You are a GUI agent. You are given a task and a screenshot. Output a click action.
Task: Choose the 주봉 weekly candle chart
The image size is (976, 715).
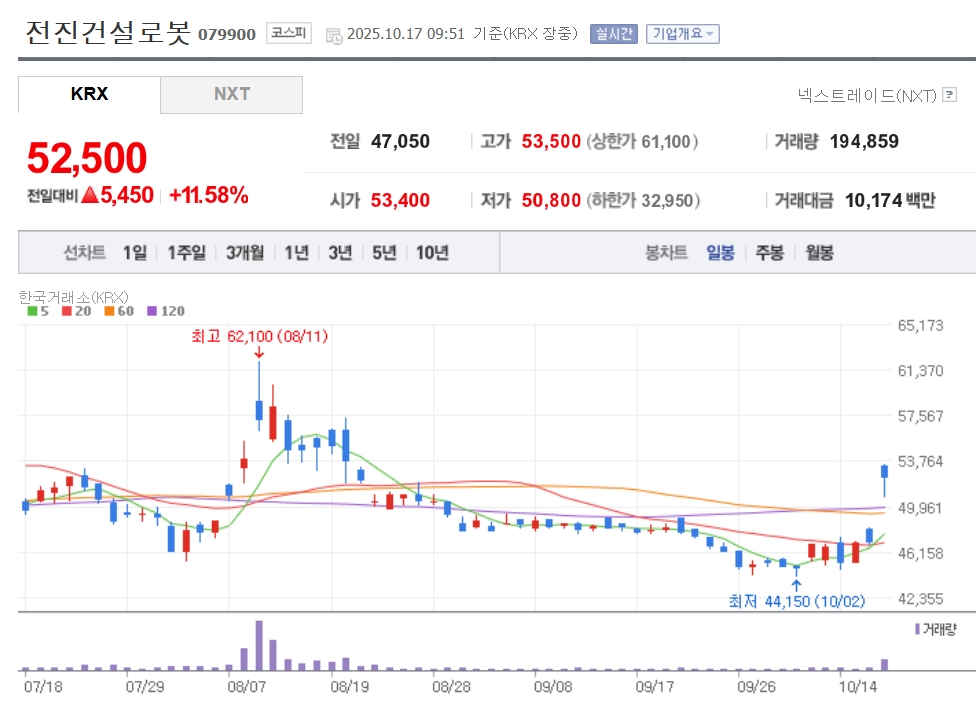(769, 253)
